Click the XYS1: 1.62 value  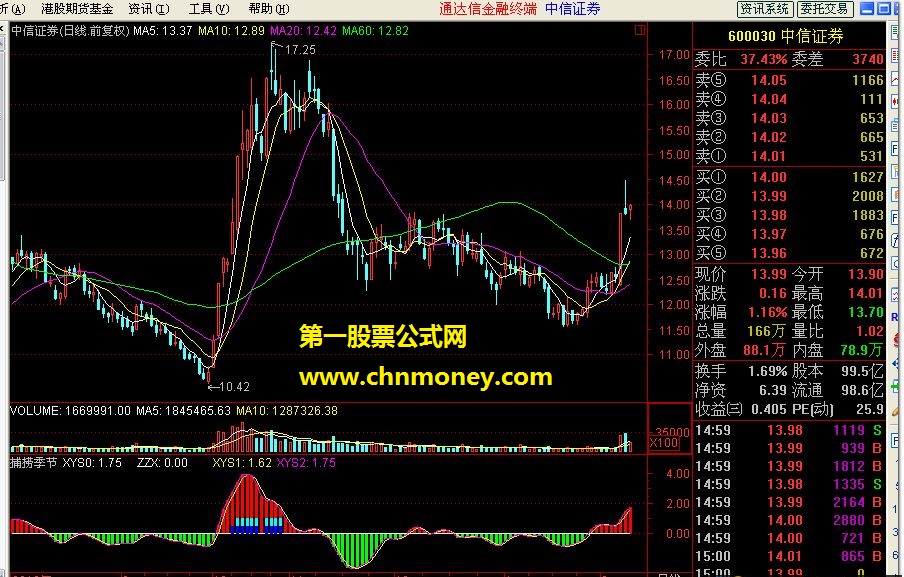click(x=242, y=463)
